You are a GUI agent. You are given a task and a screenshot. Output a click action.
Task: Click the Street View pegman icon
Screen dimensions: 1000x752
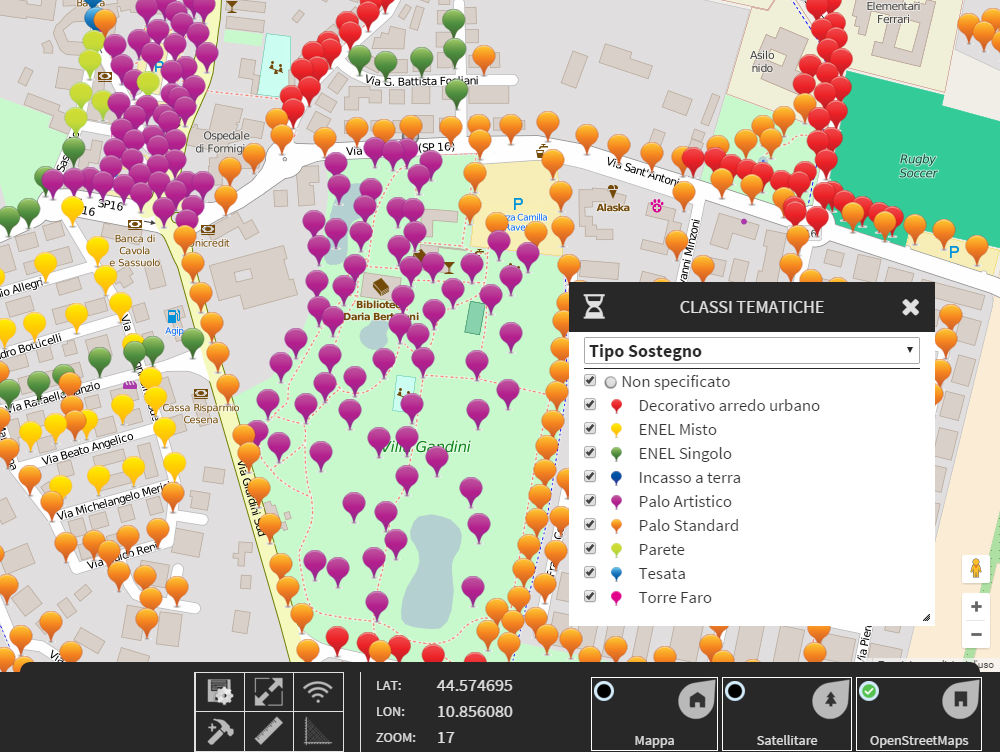coord(975,569)
